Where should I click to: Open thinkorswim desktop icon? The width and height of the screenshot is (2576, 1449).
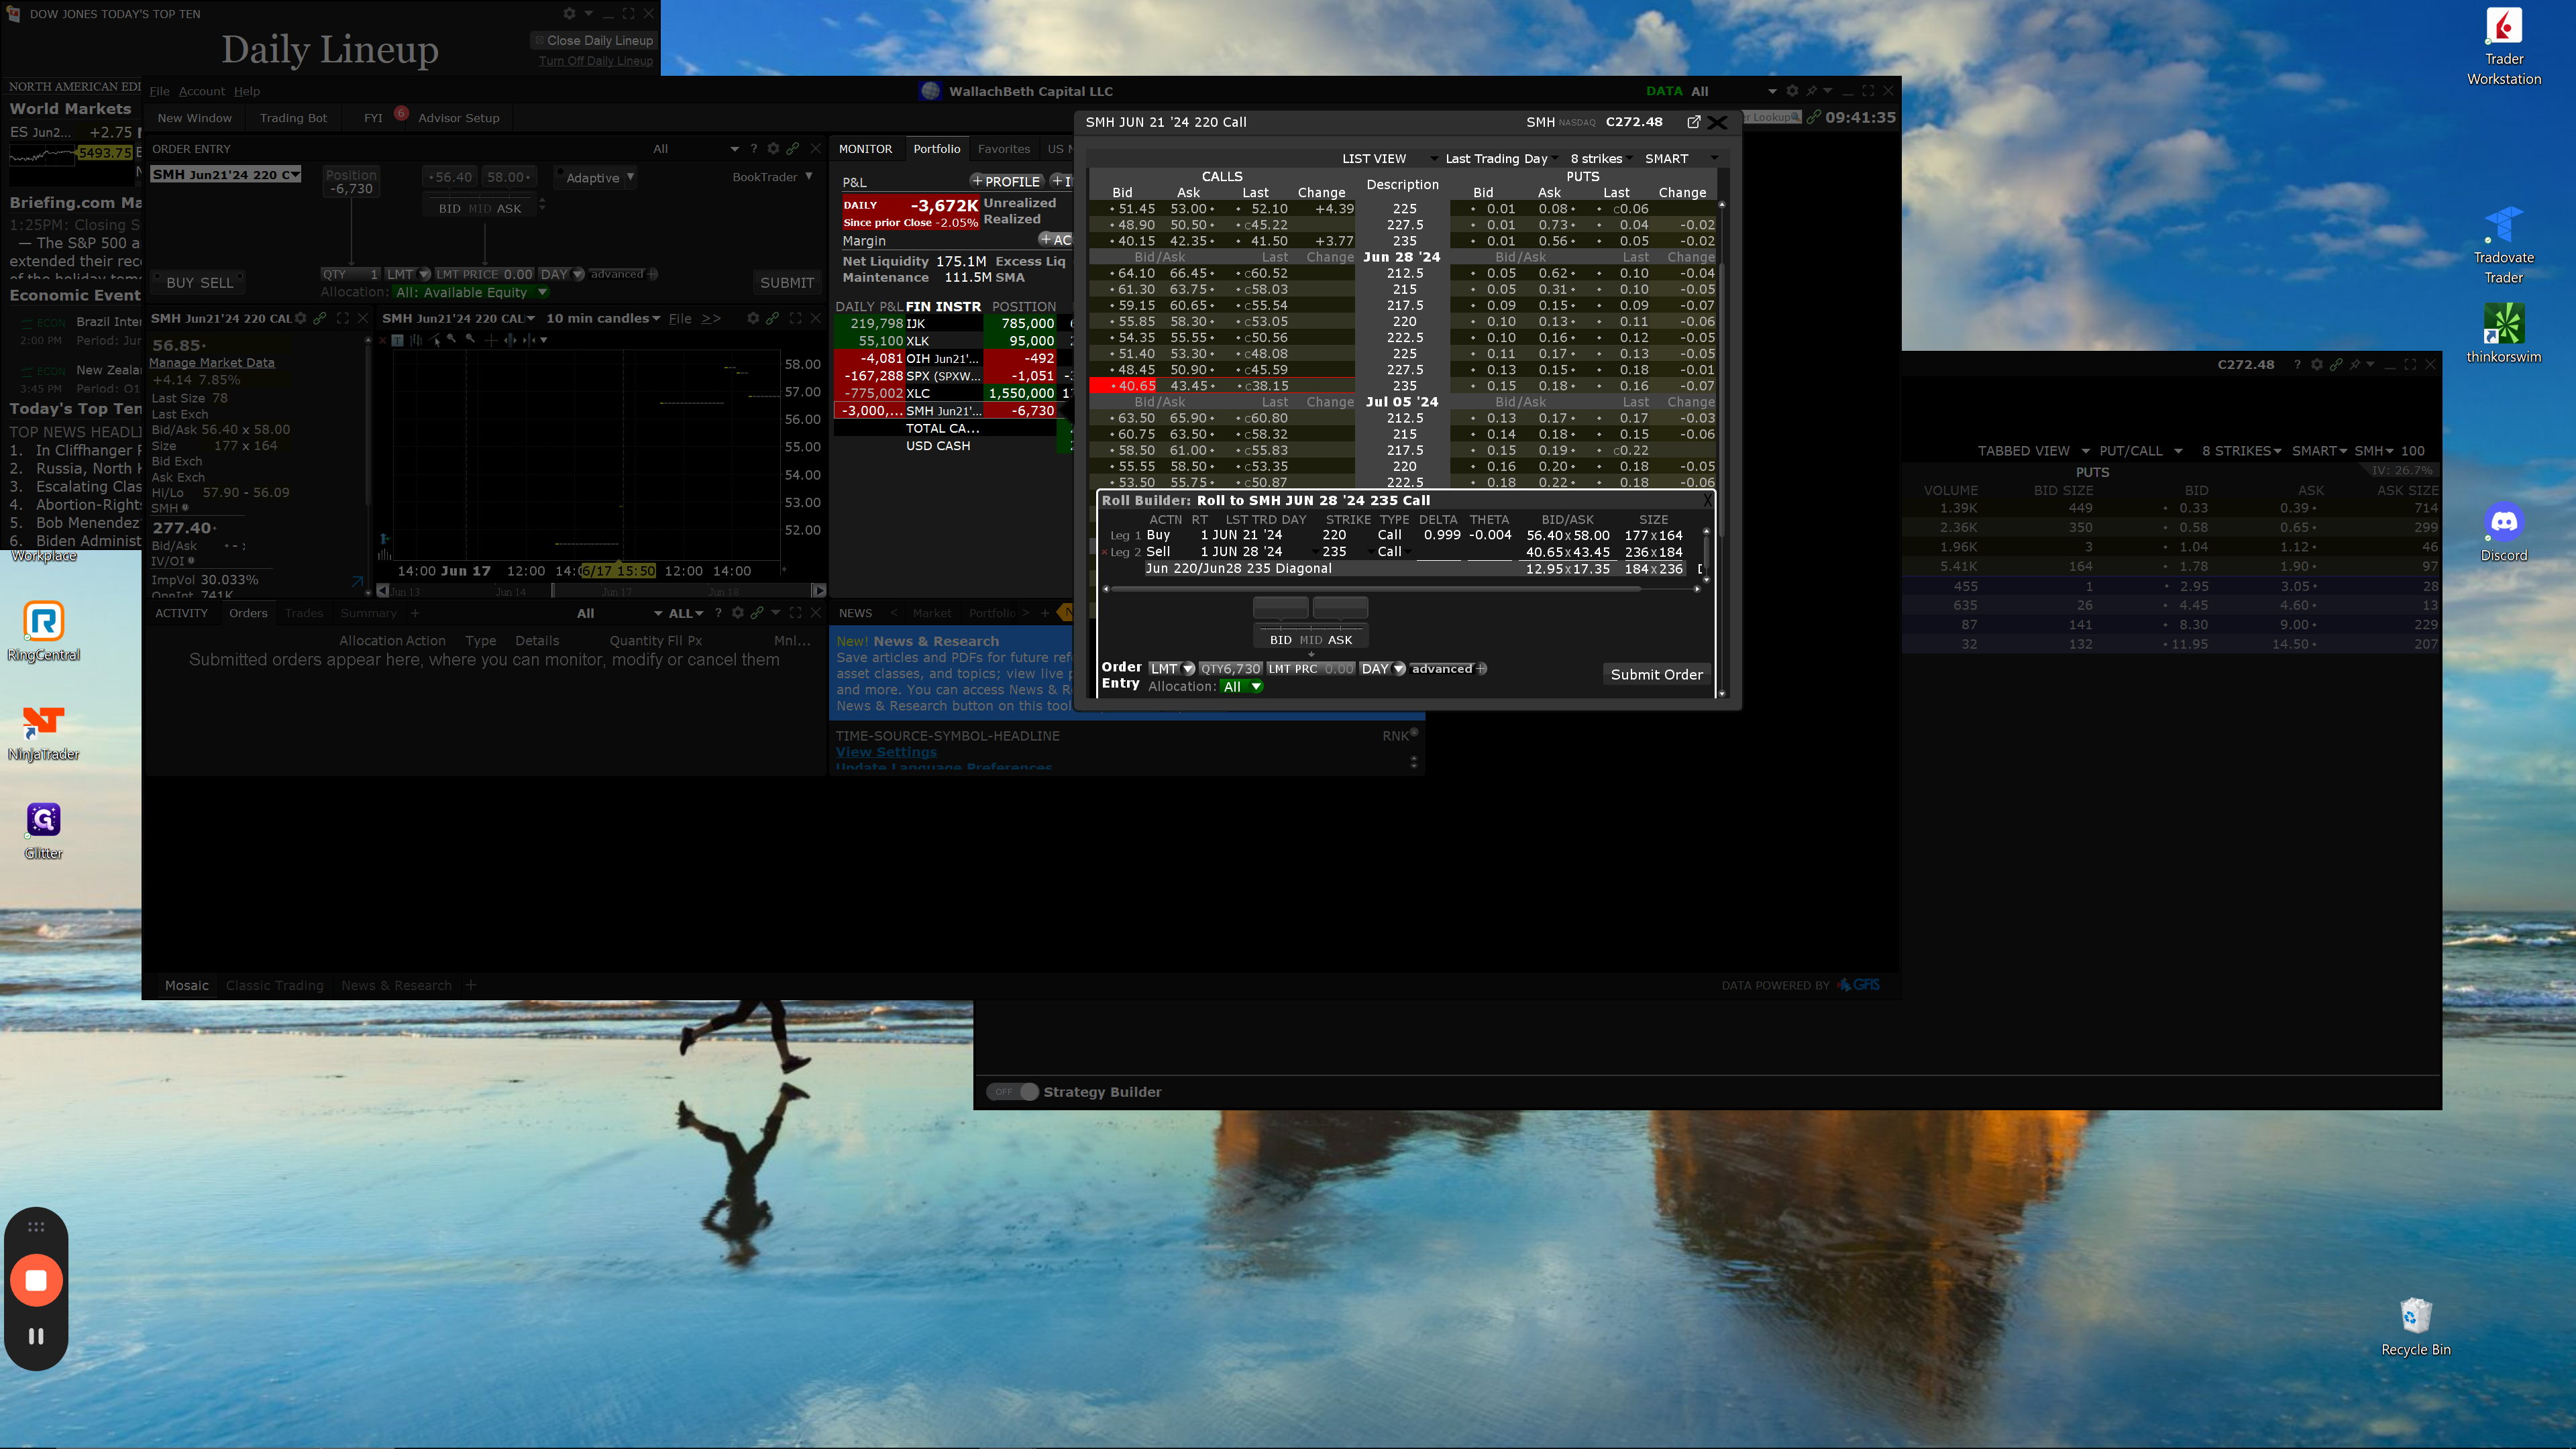pos(2503,334)
